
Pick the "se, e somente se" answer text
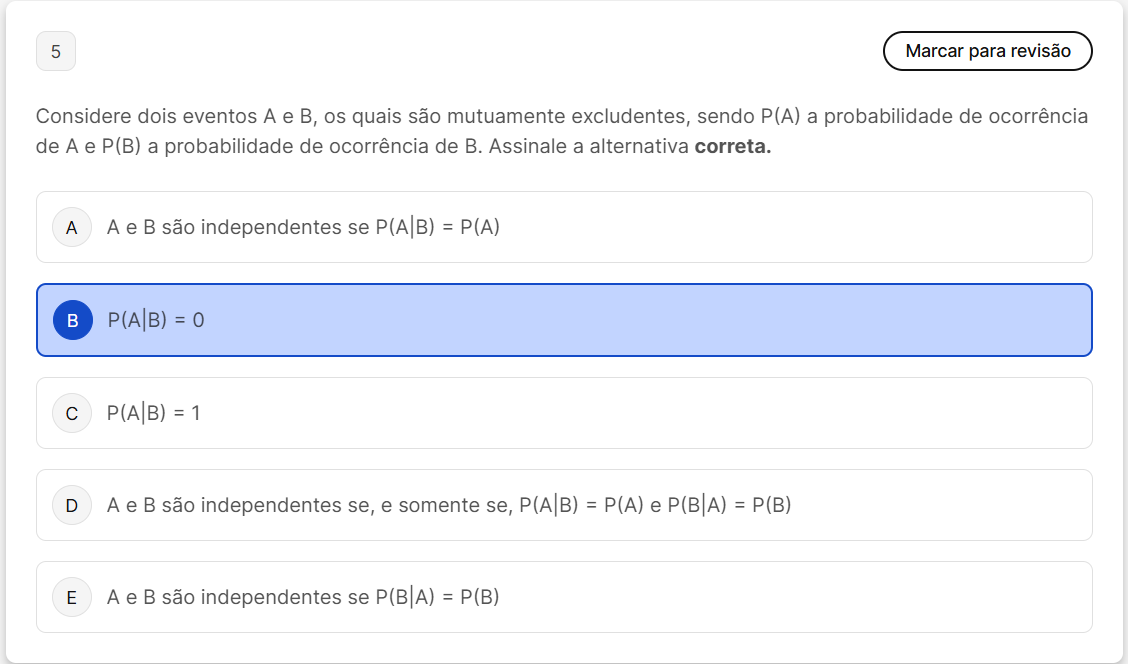(x=440, y=505)
